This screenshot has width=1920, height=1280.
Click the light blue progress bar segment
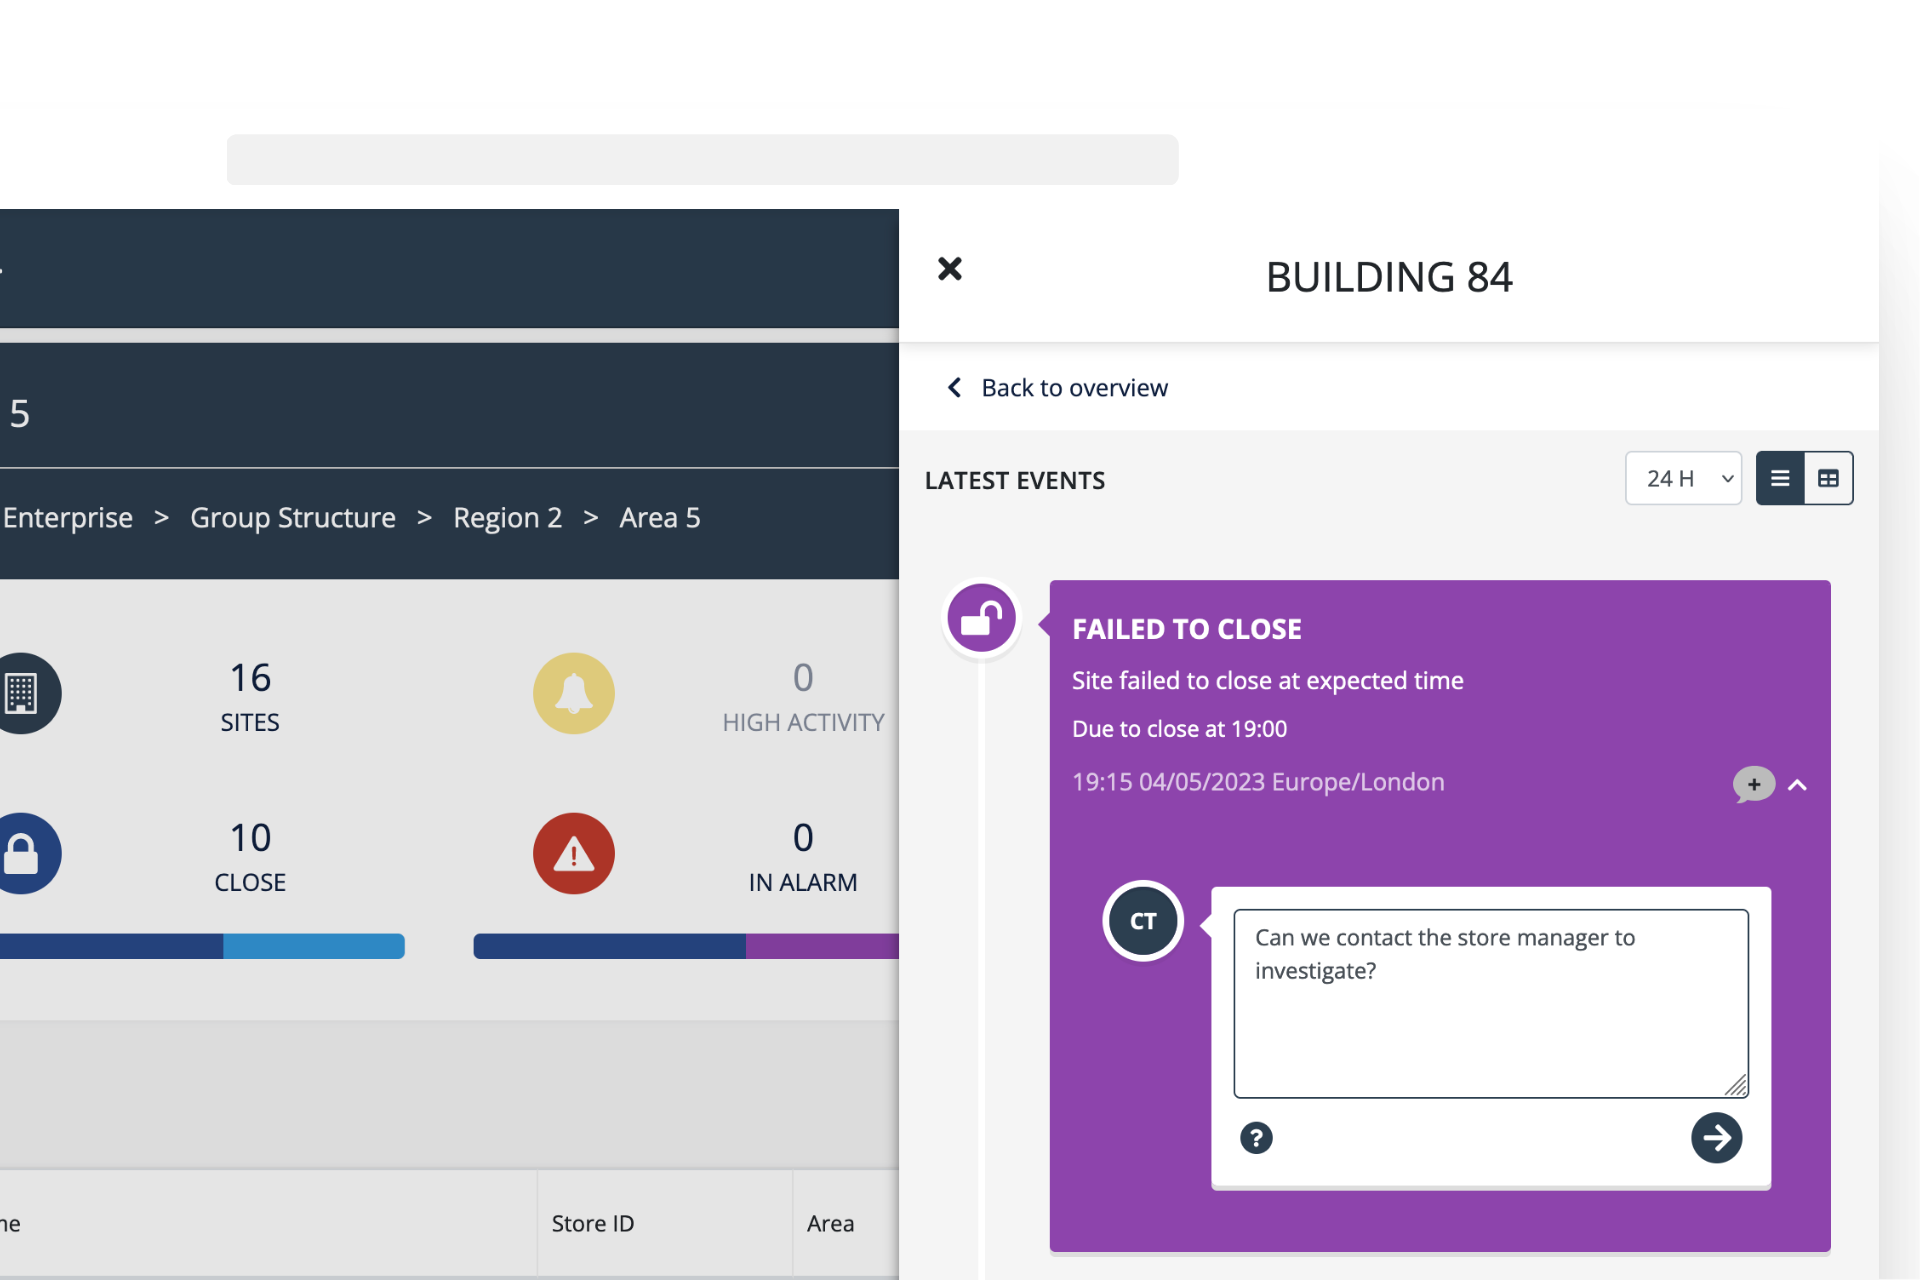pos(313,946)
